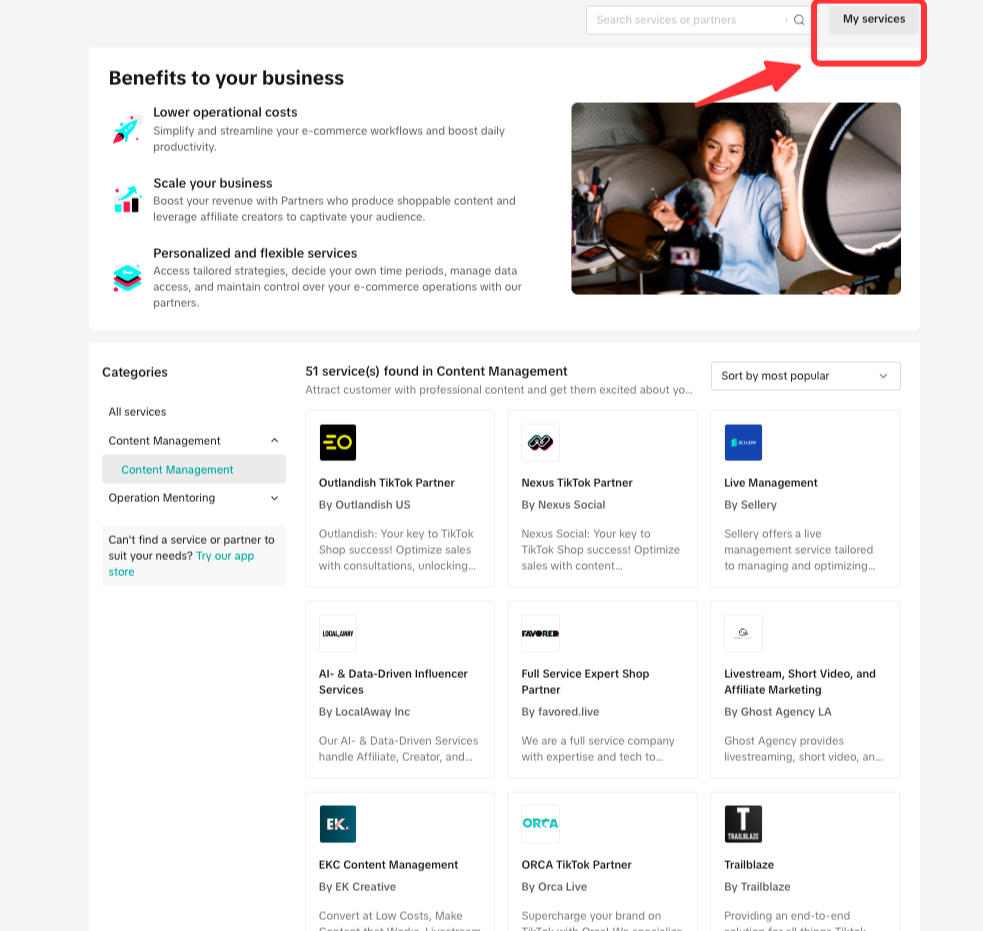Screen dimensions: 983x931
Task: Click the By Ghost Agency LA text
Action: pyautogui.click(x=777, y=711)
